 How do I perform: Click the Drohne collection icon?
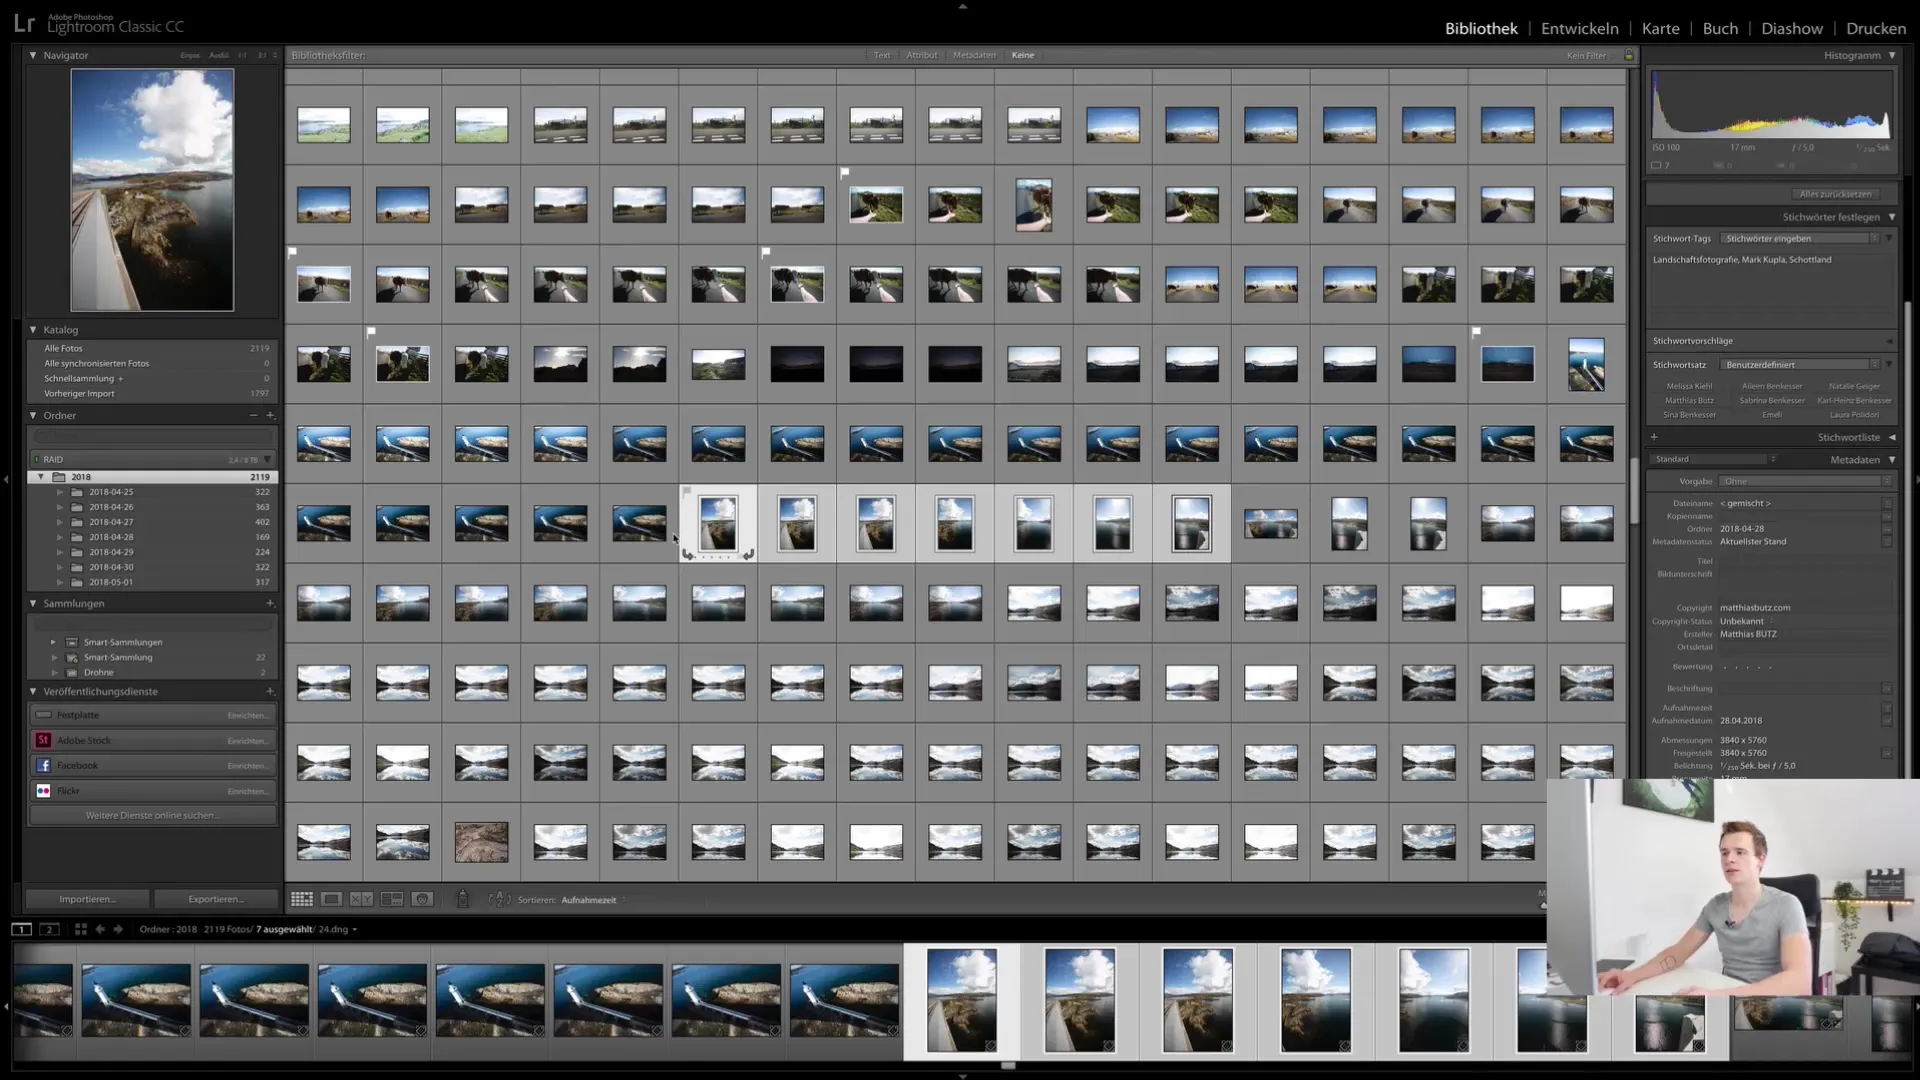(71, 672)
